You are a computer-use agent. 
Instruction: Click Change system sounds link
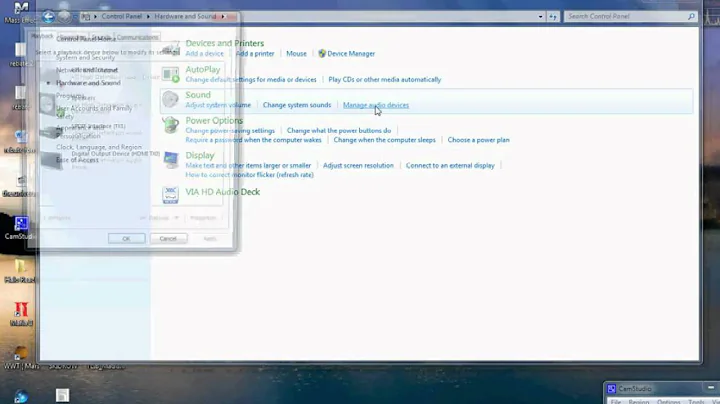[297, 105]
